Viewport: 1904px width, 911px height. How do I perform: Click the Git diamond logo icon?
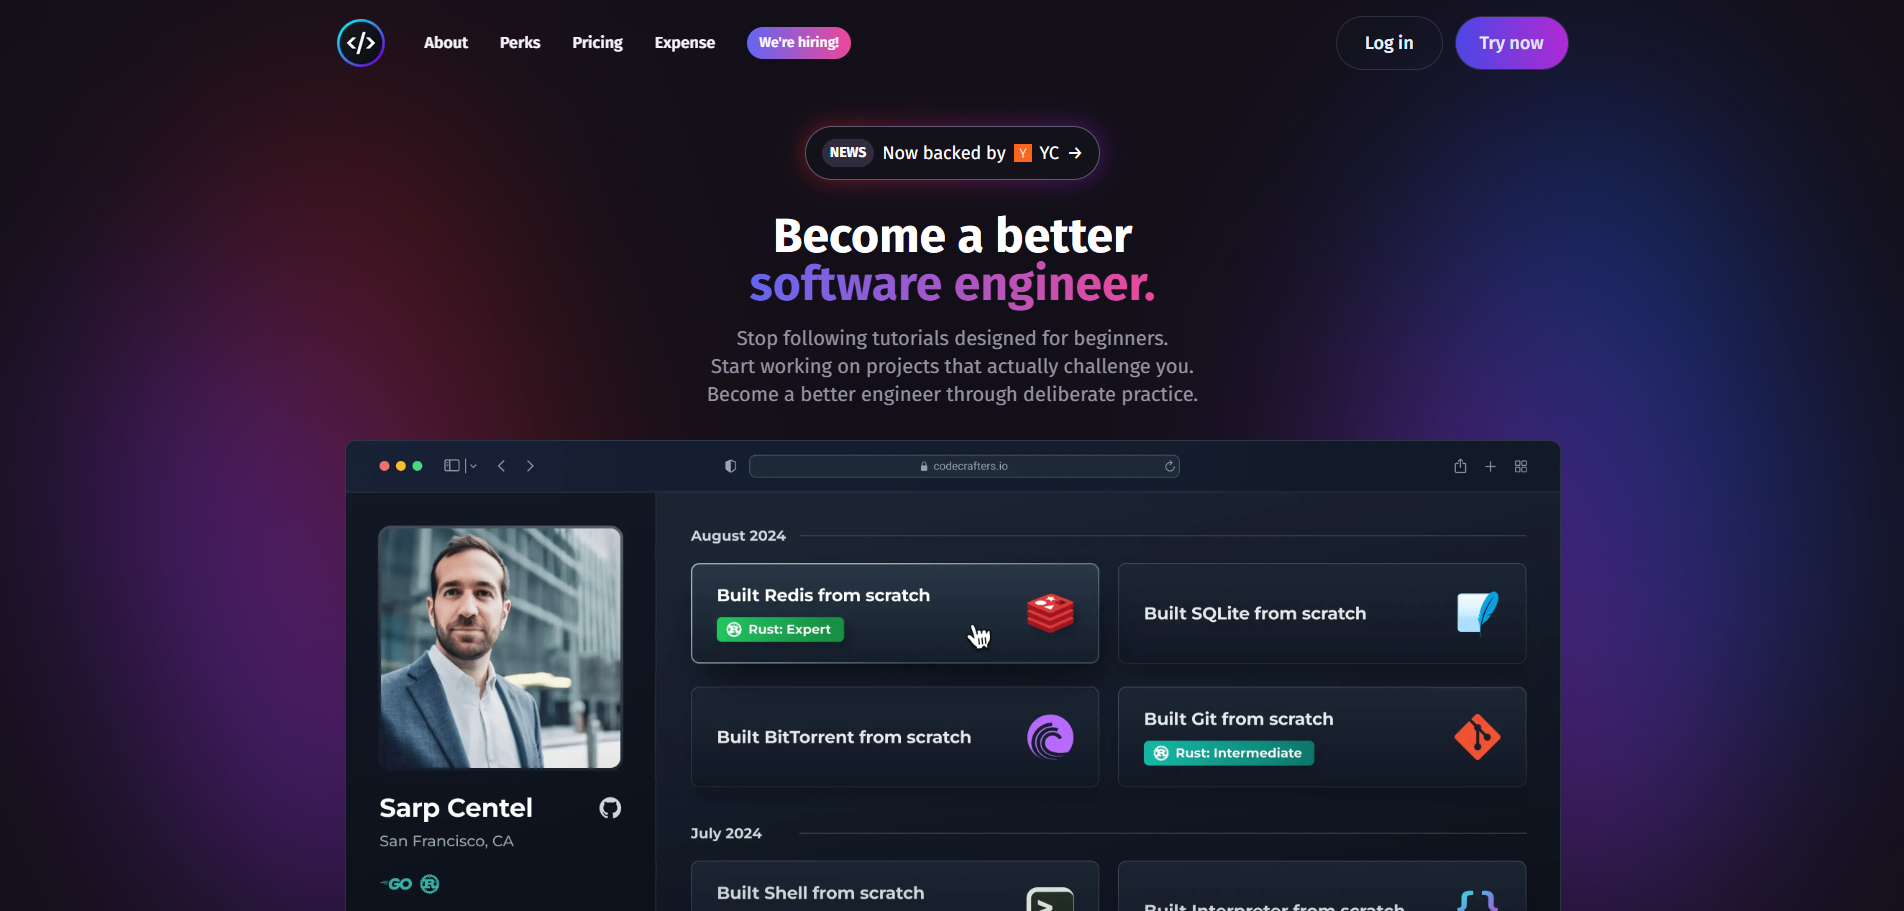click(x=1477, y=737)
